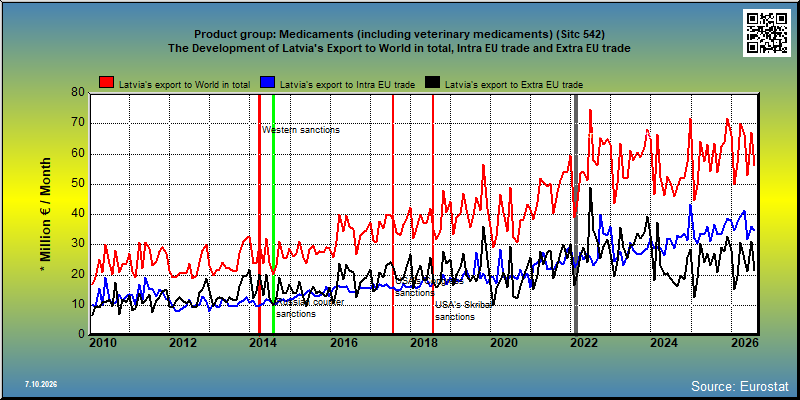Select legend text 'Latvia's export to Extra EU trade'
800x400 pixels.
point(514,85)
